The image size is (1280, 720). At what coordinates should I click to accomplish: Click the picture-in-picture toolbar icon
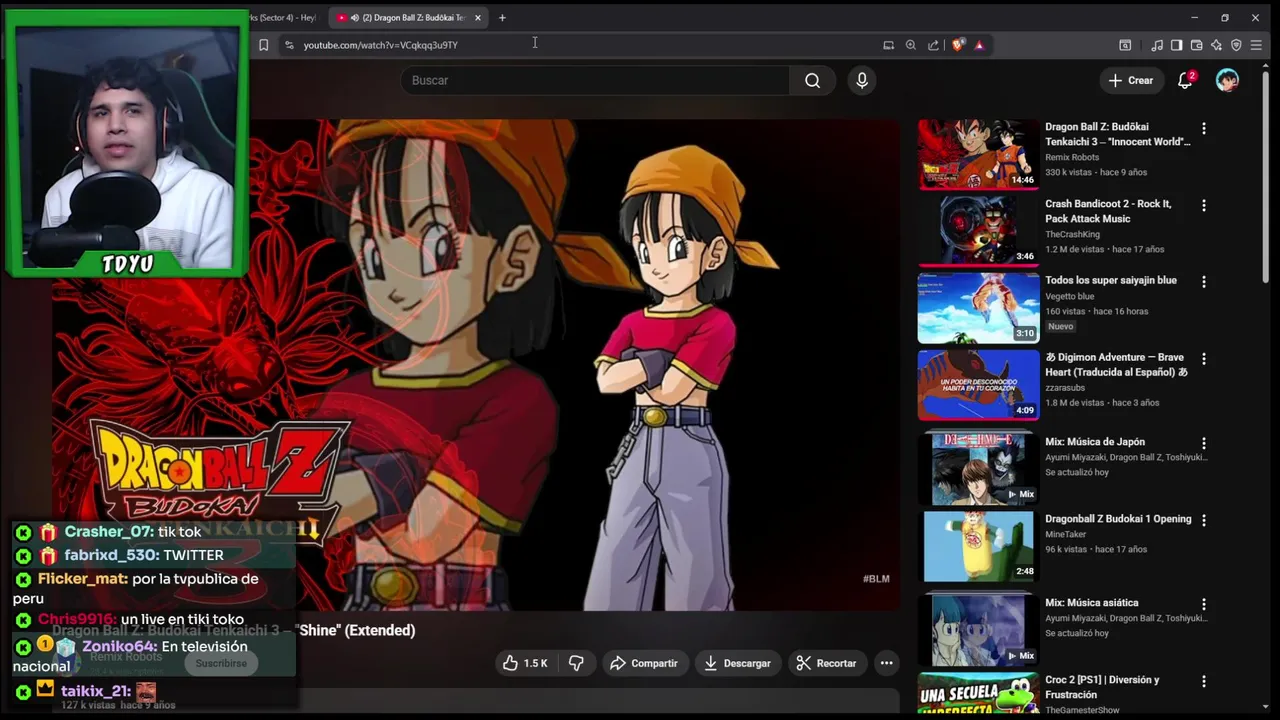[1125, 45]
